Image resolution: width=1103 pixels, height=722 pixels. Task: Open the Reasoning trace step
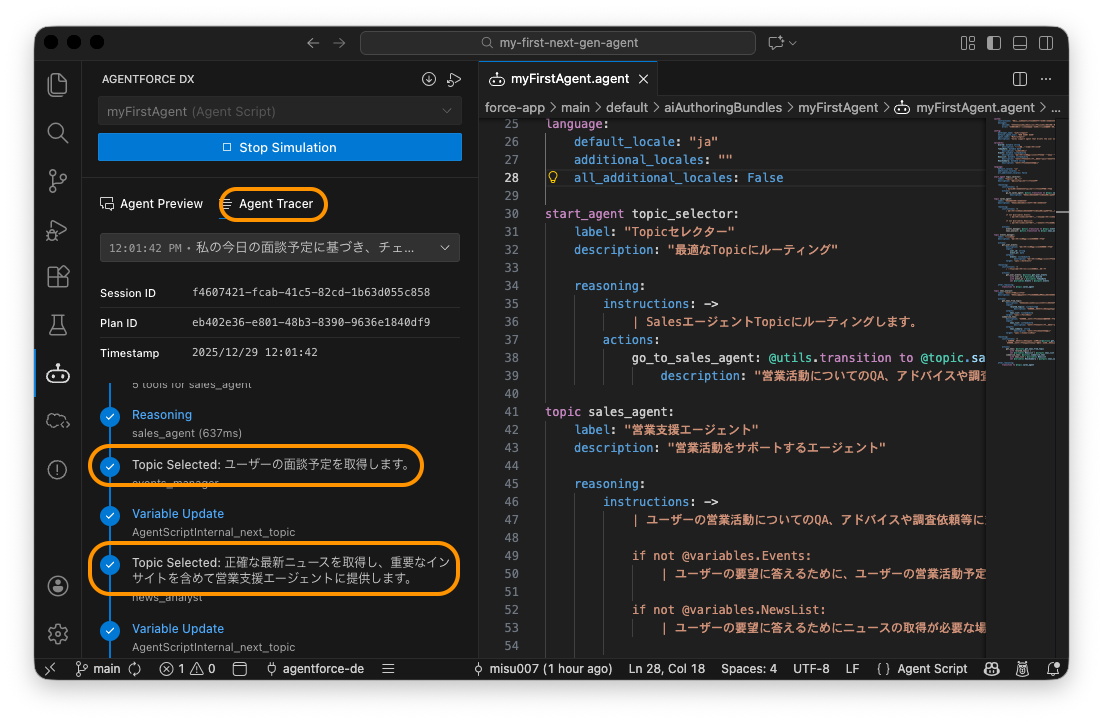pos(162,414)
